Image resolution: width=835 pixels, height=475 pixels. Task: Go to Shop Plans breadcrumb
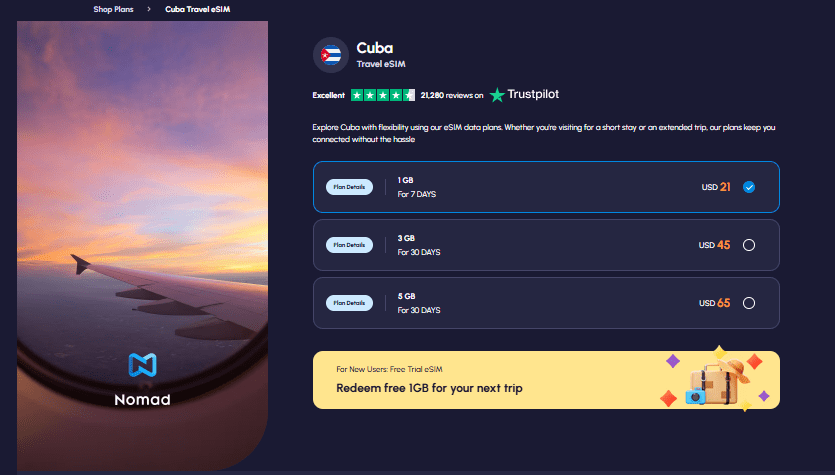(114, 8)
